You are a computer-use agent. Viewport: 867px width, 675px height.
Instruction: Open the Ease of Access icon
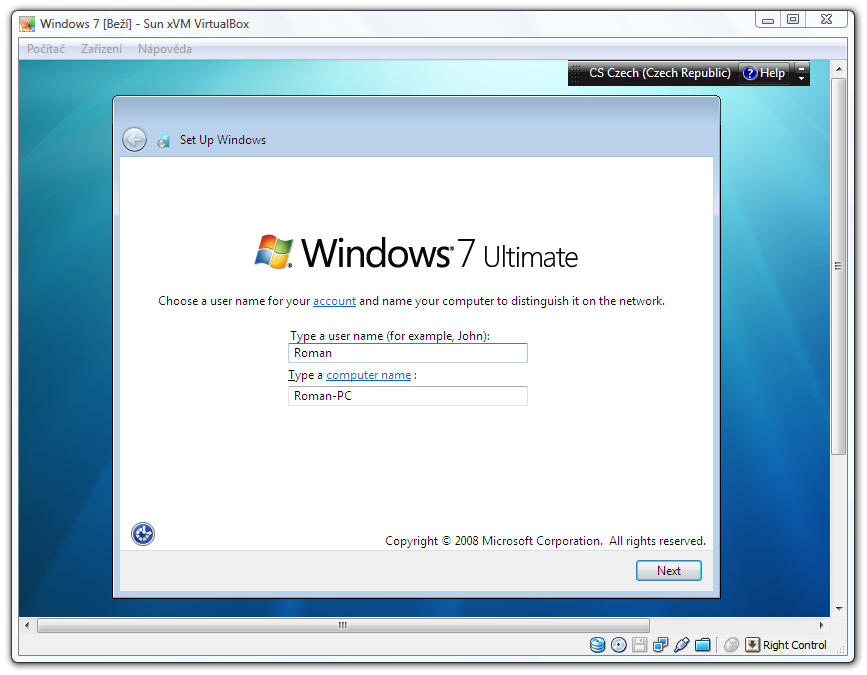pos(143,534)
